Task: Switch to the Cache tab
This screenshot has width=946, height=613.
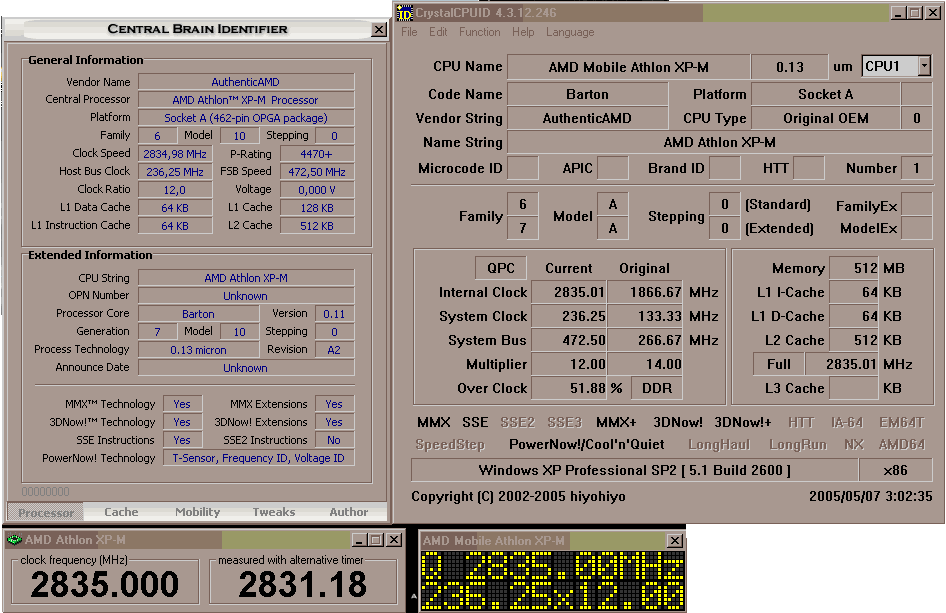Action: (121, 512)
